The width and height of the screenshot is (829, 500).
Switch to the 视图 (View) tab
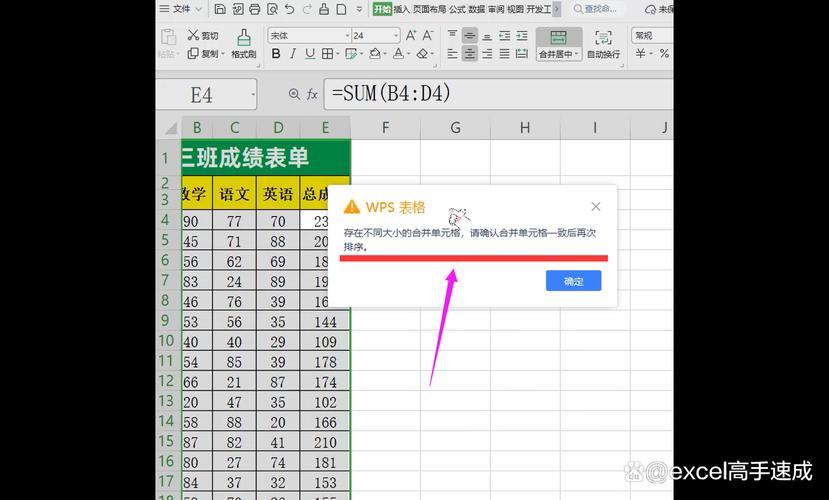click(515, 9)
